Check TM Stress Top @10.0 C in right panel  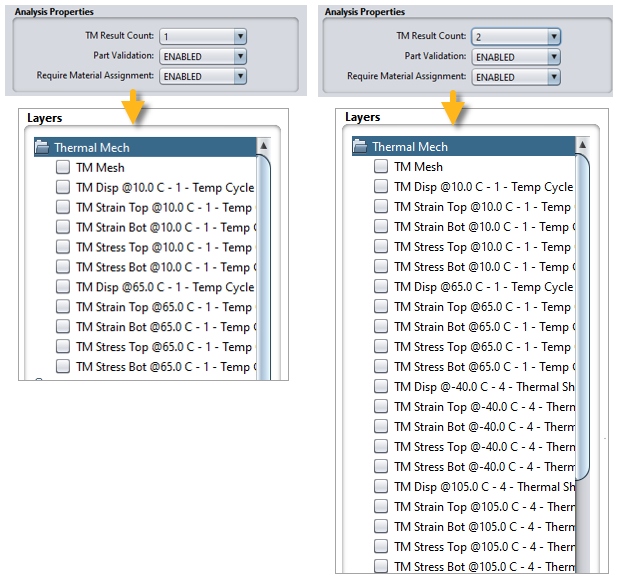point(381,246)
